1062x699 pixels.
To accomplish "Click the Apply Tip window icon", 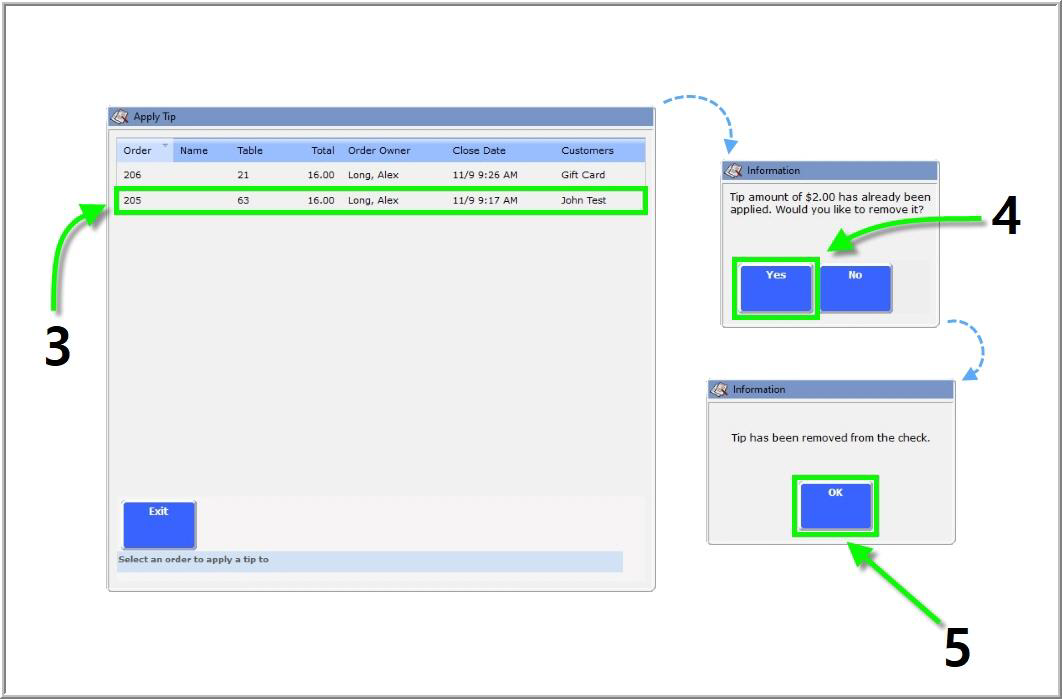I will pos(120,117).
